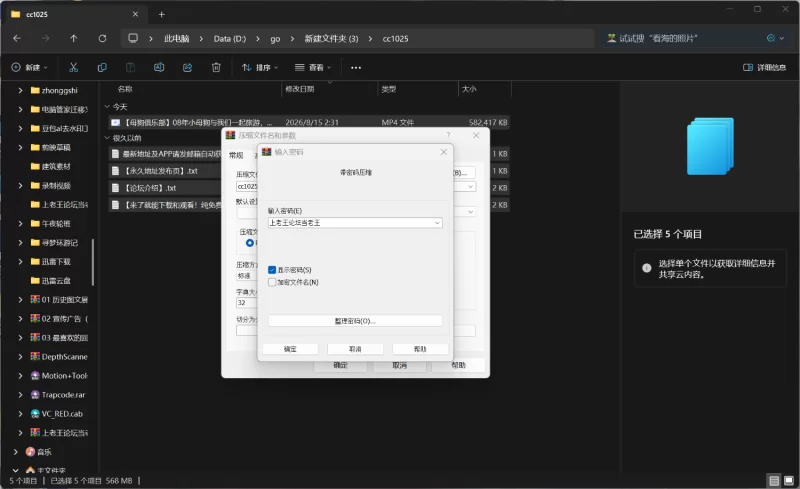Open the password history dropdown arrow
Image resolution: width=800 pixels, height=489 pixels.
coord(437,223)
